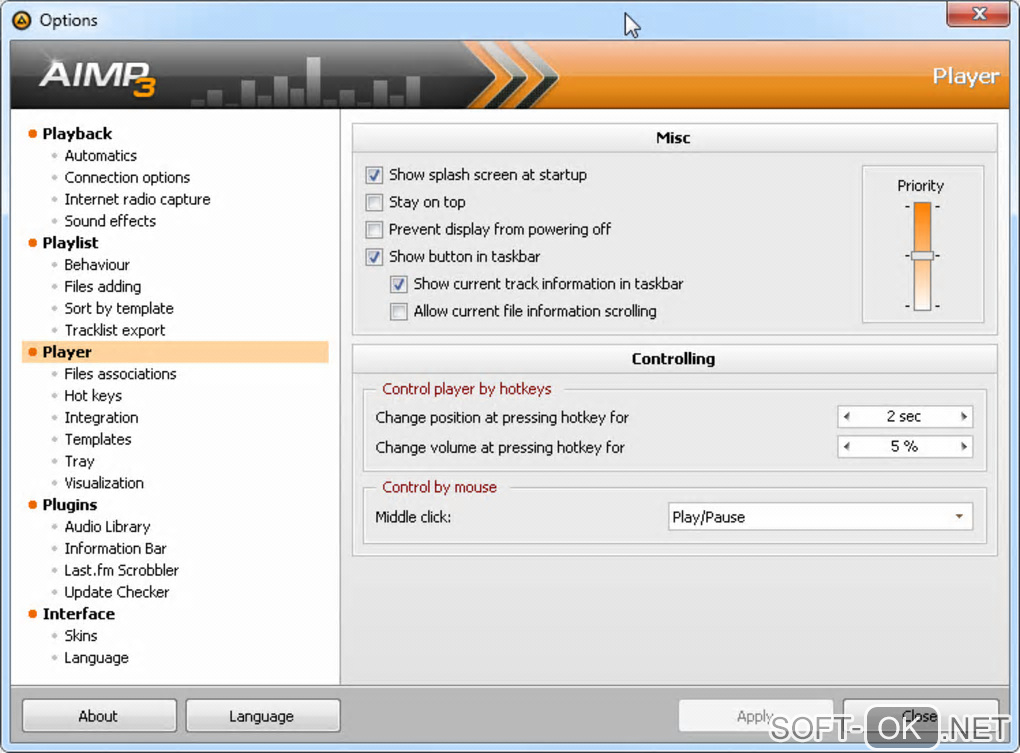
Task: Open Integration settings
Action: point(101,417)
